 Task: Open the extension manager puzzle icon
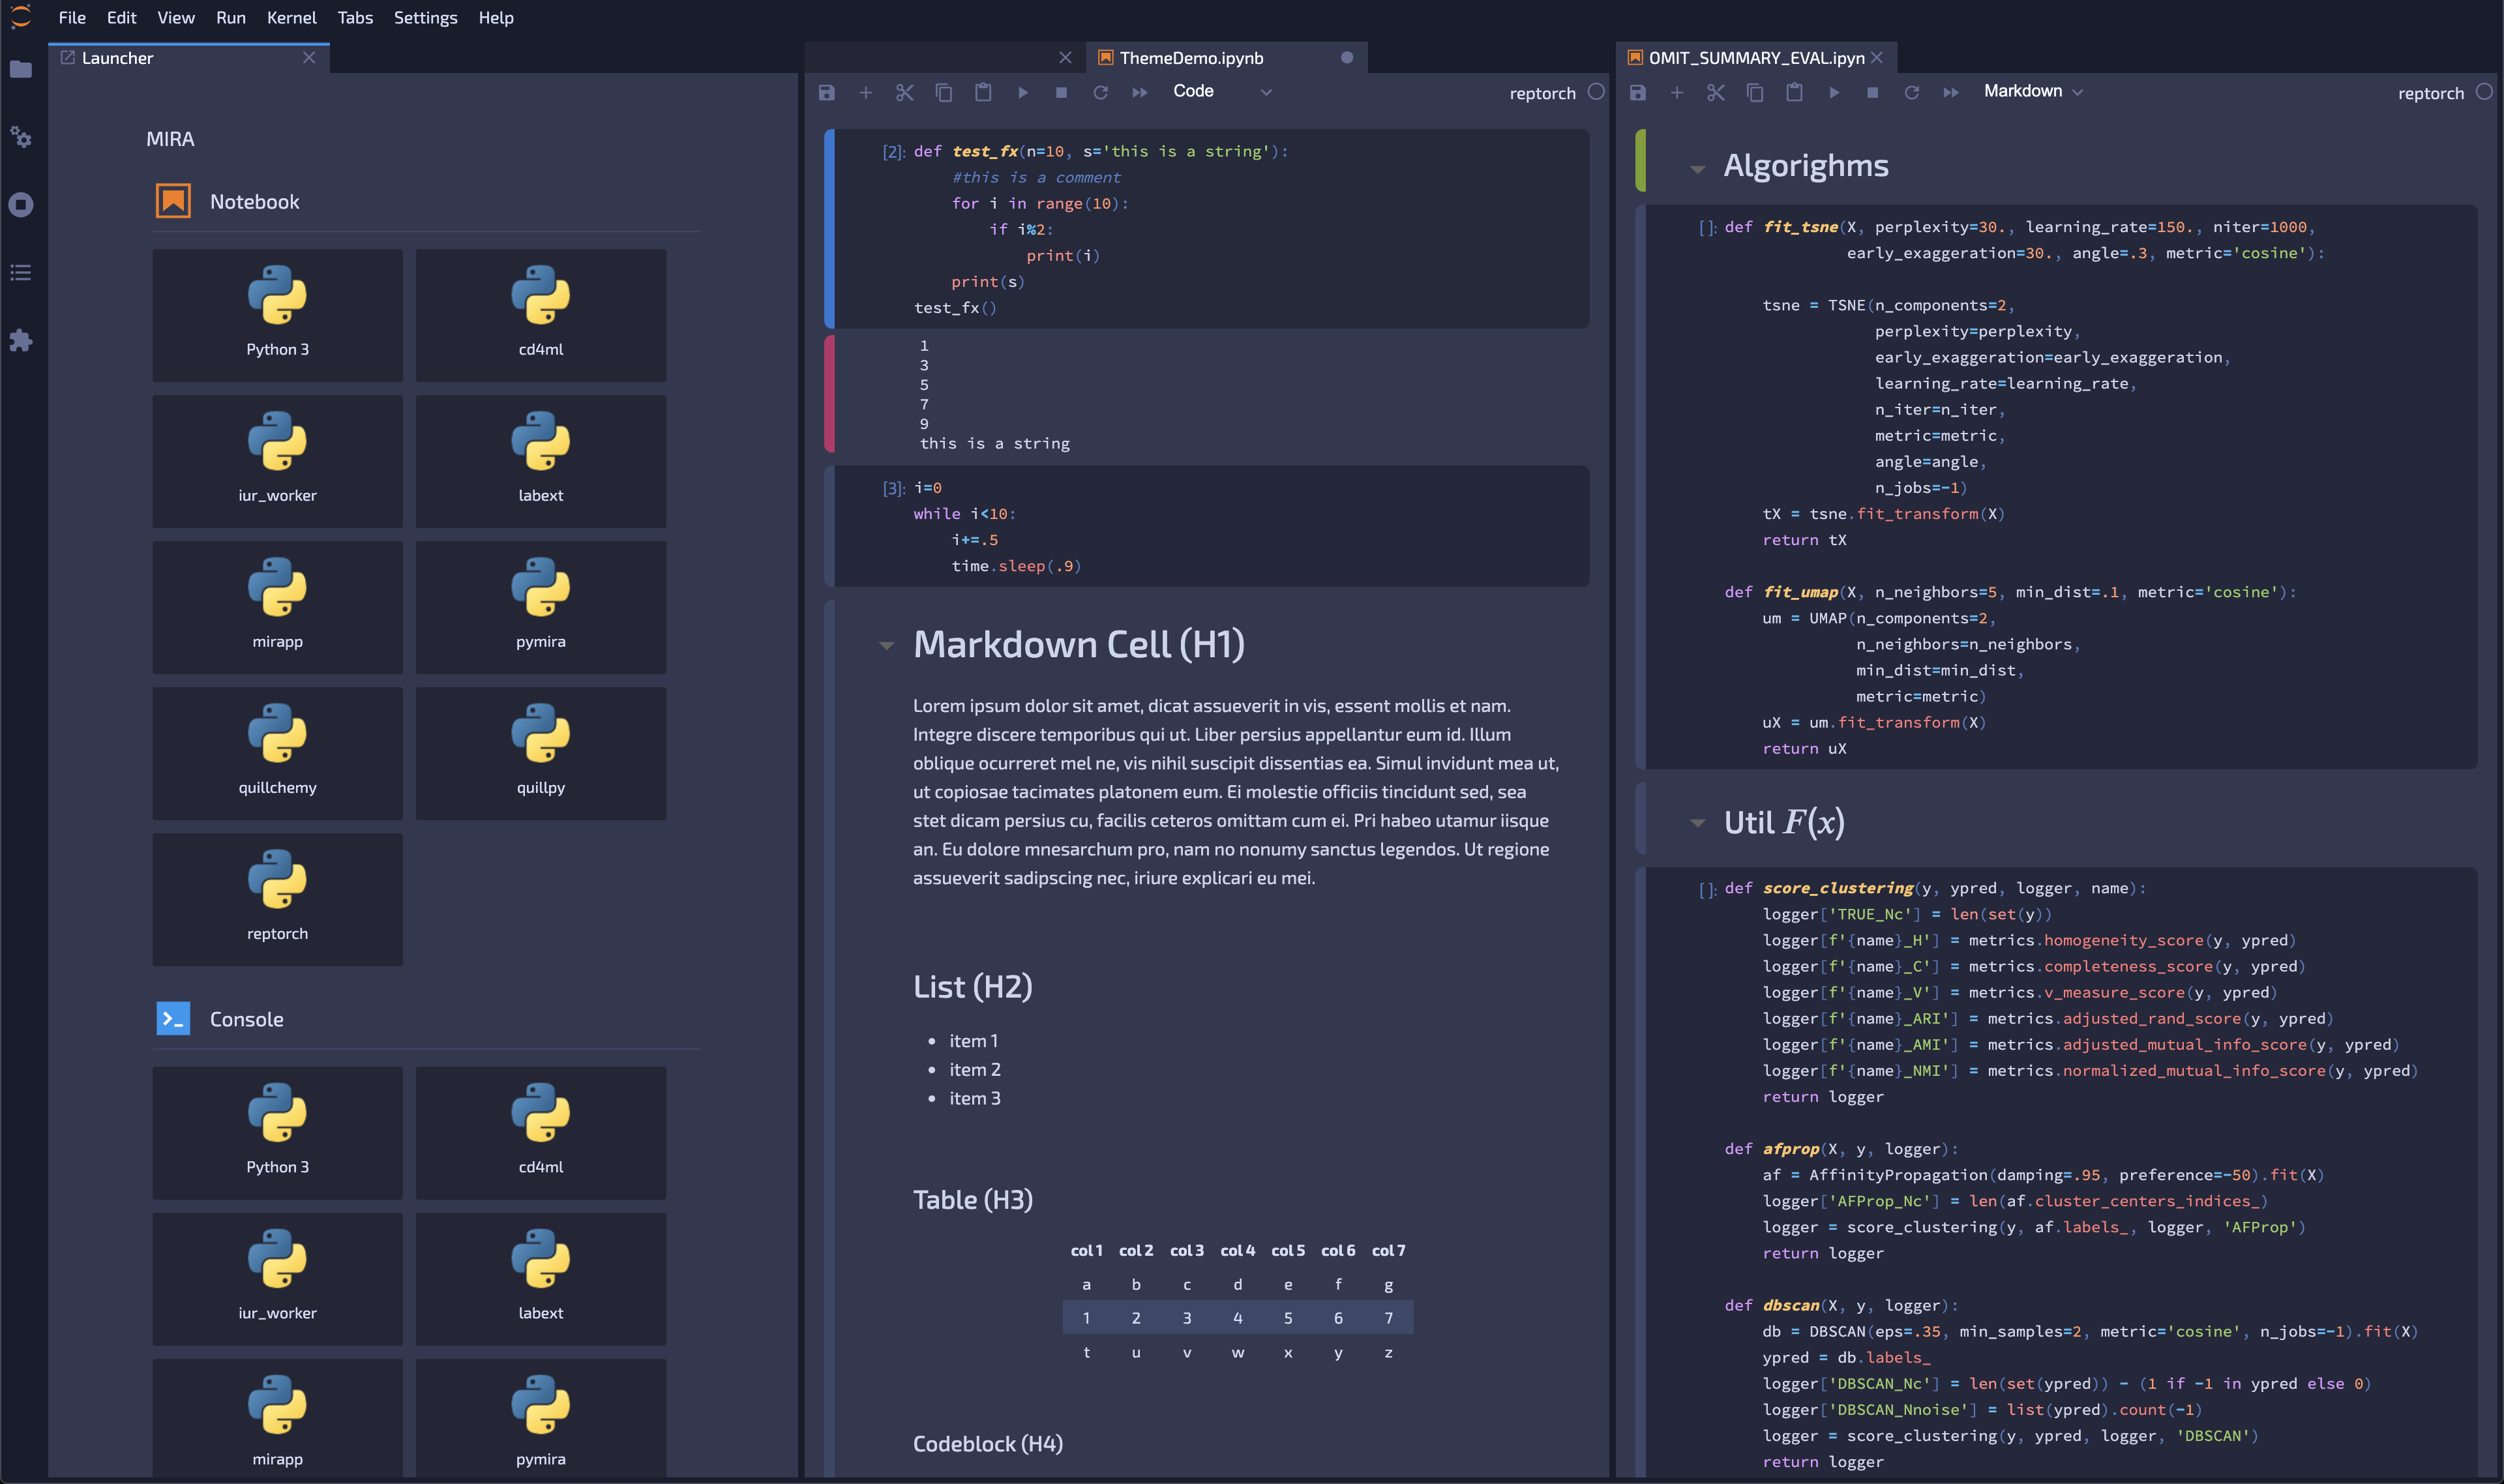point(21,341)
